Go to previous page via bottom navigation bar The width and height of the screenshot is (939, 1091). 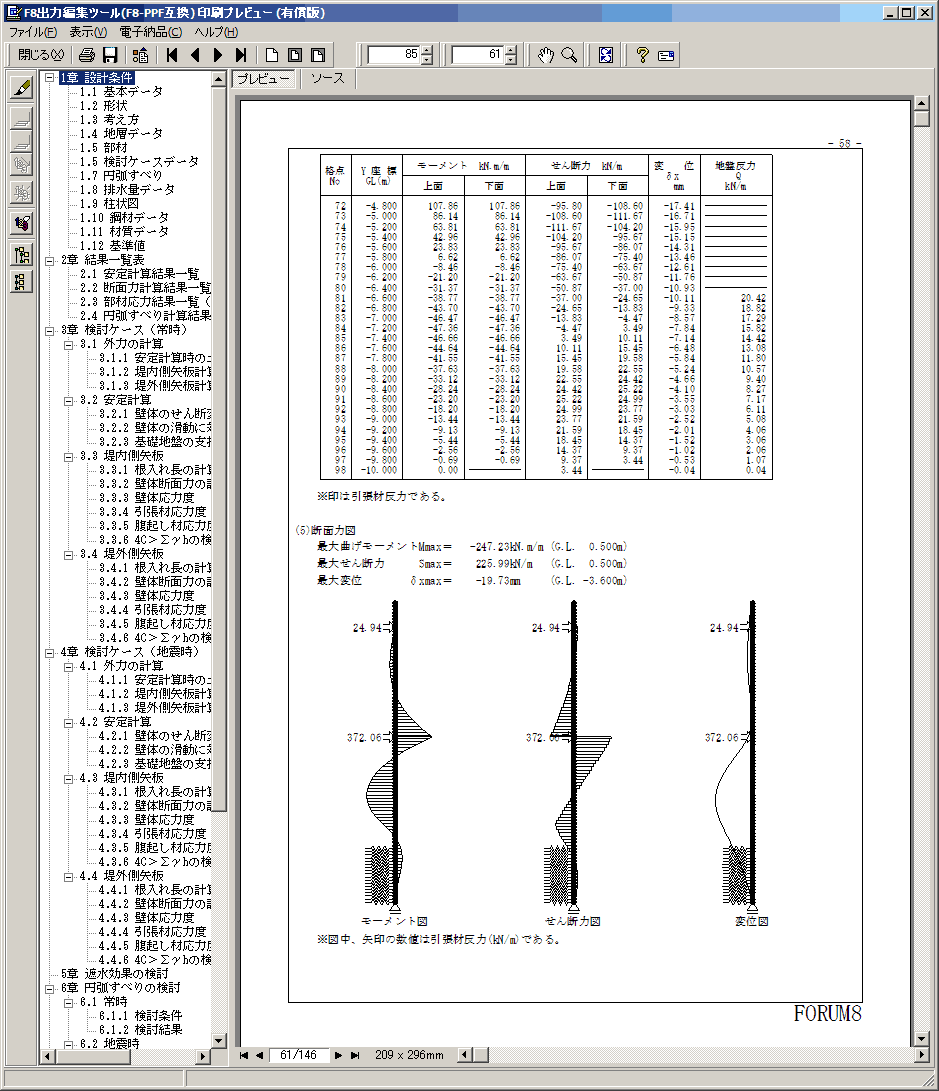[x=259, y=1056]
